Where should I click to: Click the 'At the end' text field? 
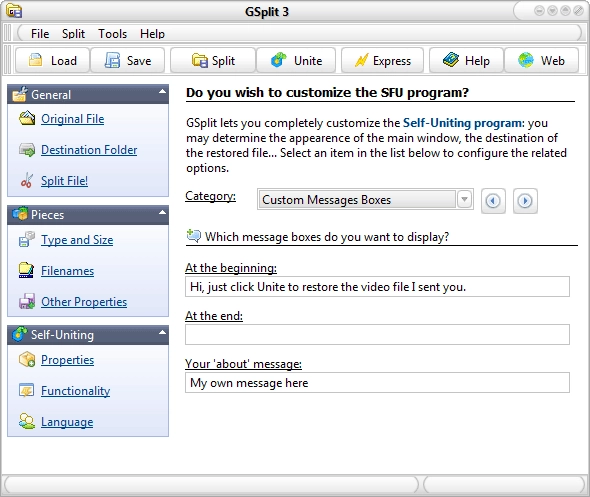click(x=377, y=334)
